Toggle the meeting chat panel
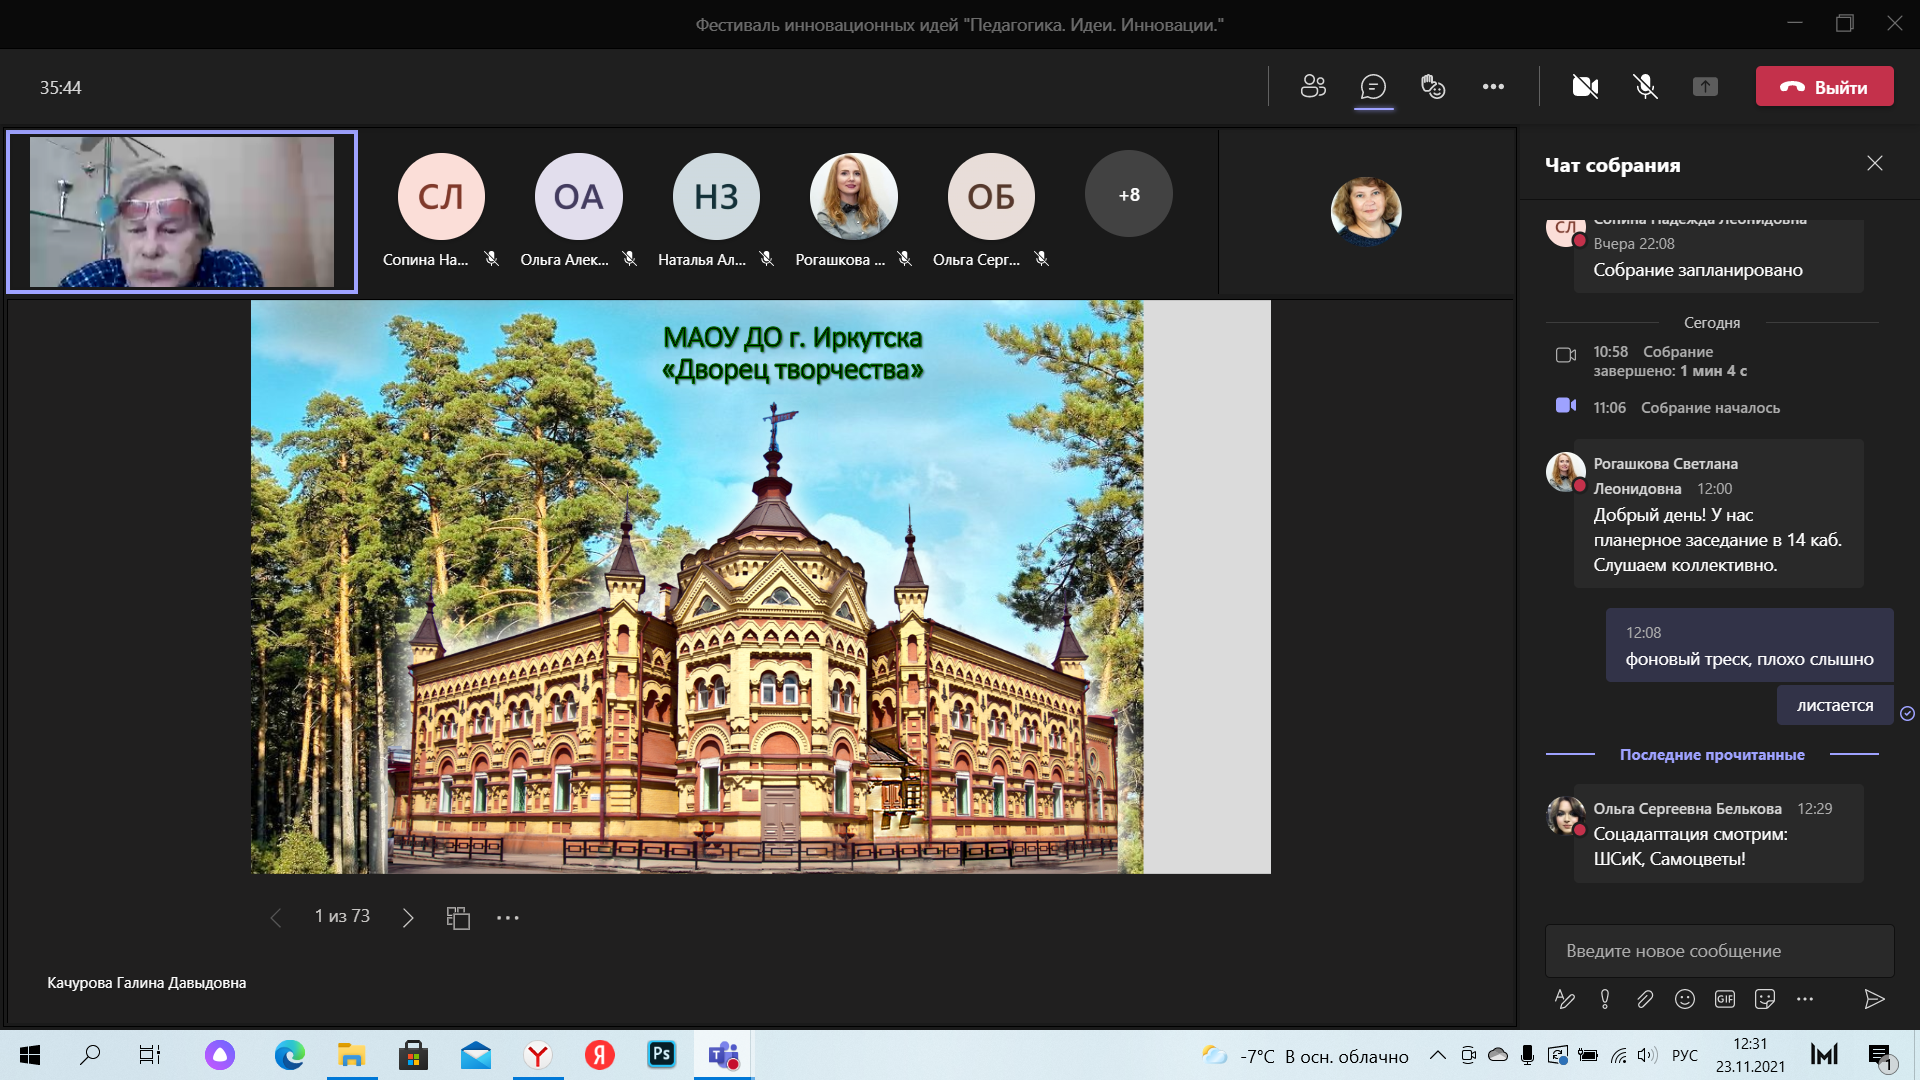The height and width of the screenshot is (1080, 1920). (1373, 87)
